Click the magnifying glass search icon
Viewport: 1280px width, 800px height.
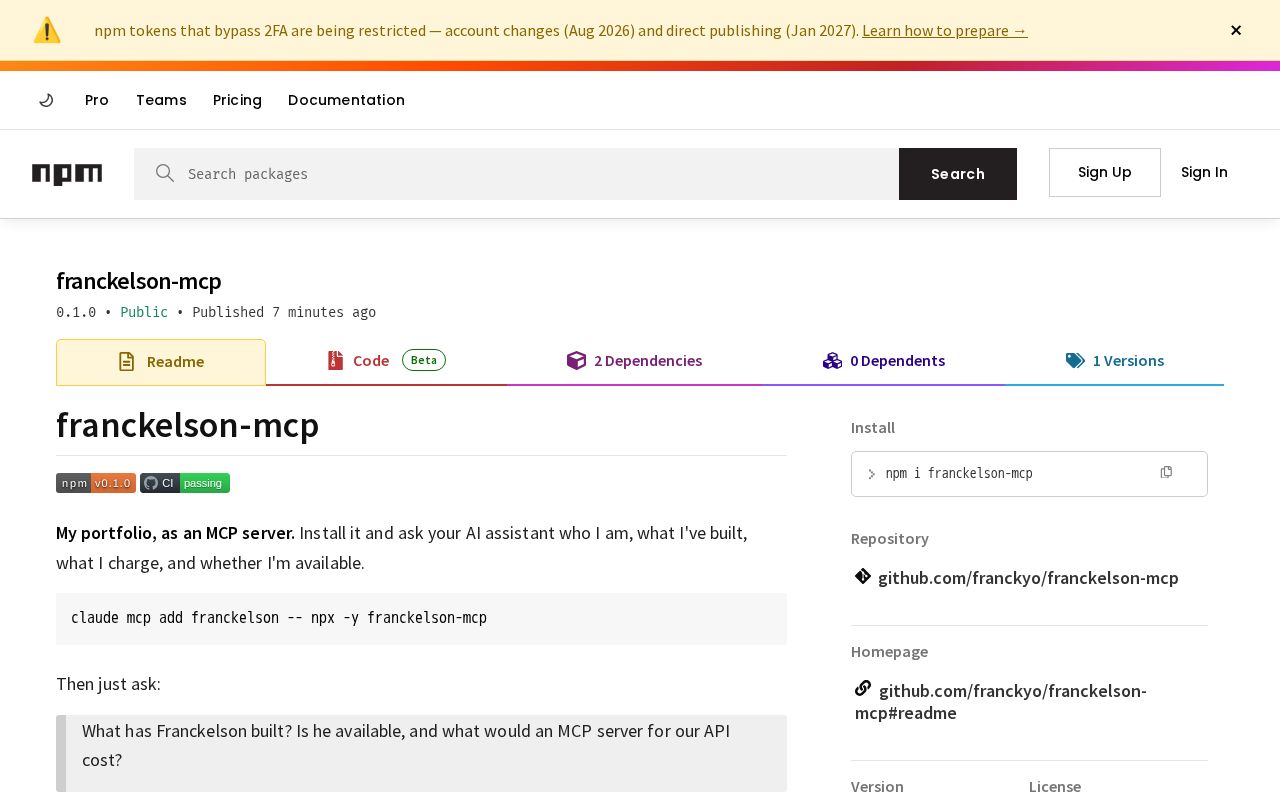[x=165, y=173]
